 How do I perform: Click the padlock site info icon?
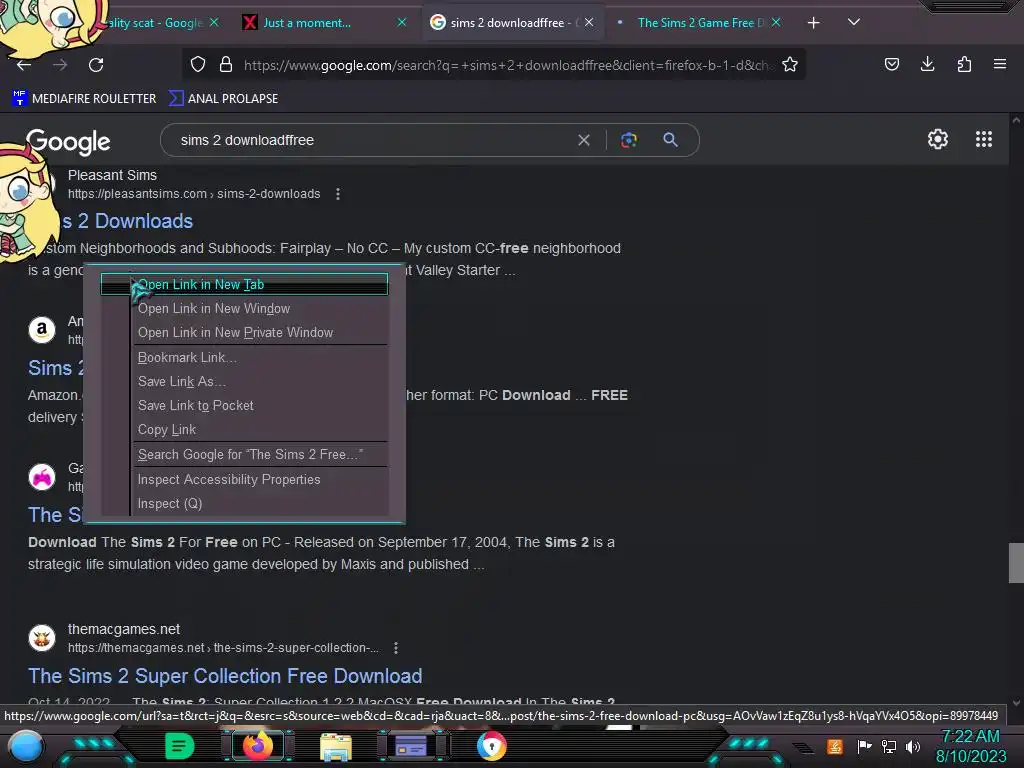click(x=226, y=64)
